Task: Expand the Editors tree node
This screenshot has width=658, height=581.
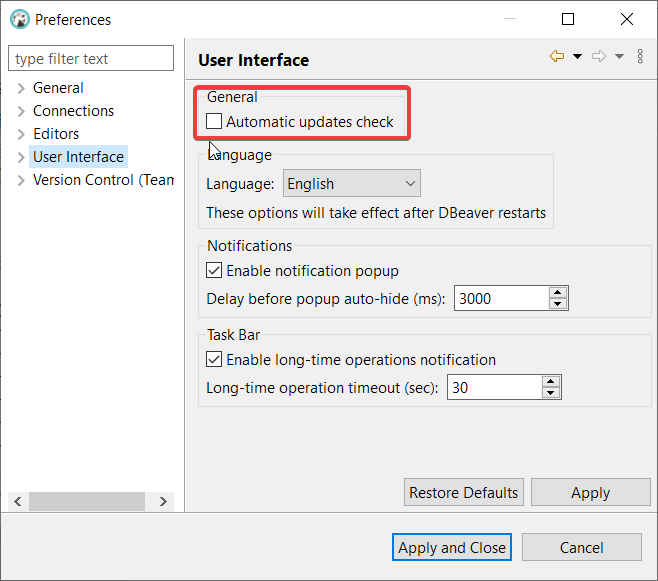Action: [21, 134]
